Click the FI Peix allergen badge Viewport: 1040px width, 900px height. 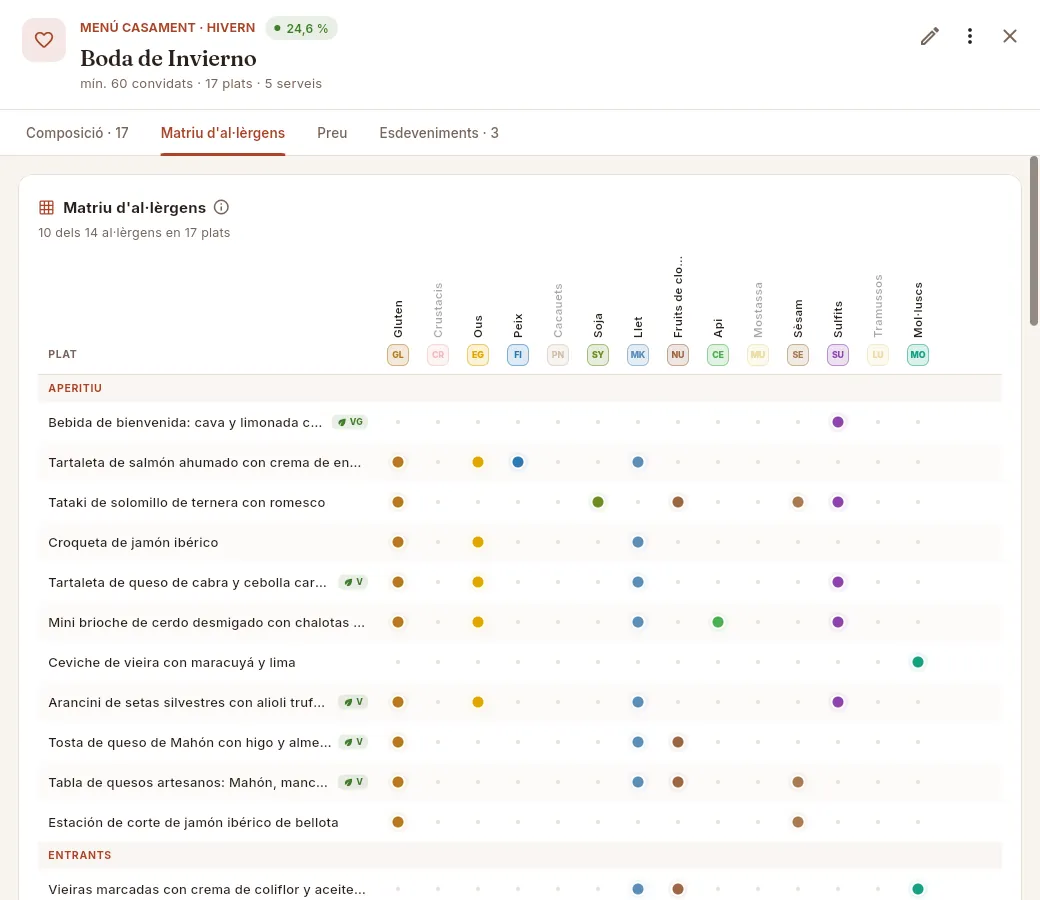518,355
